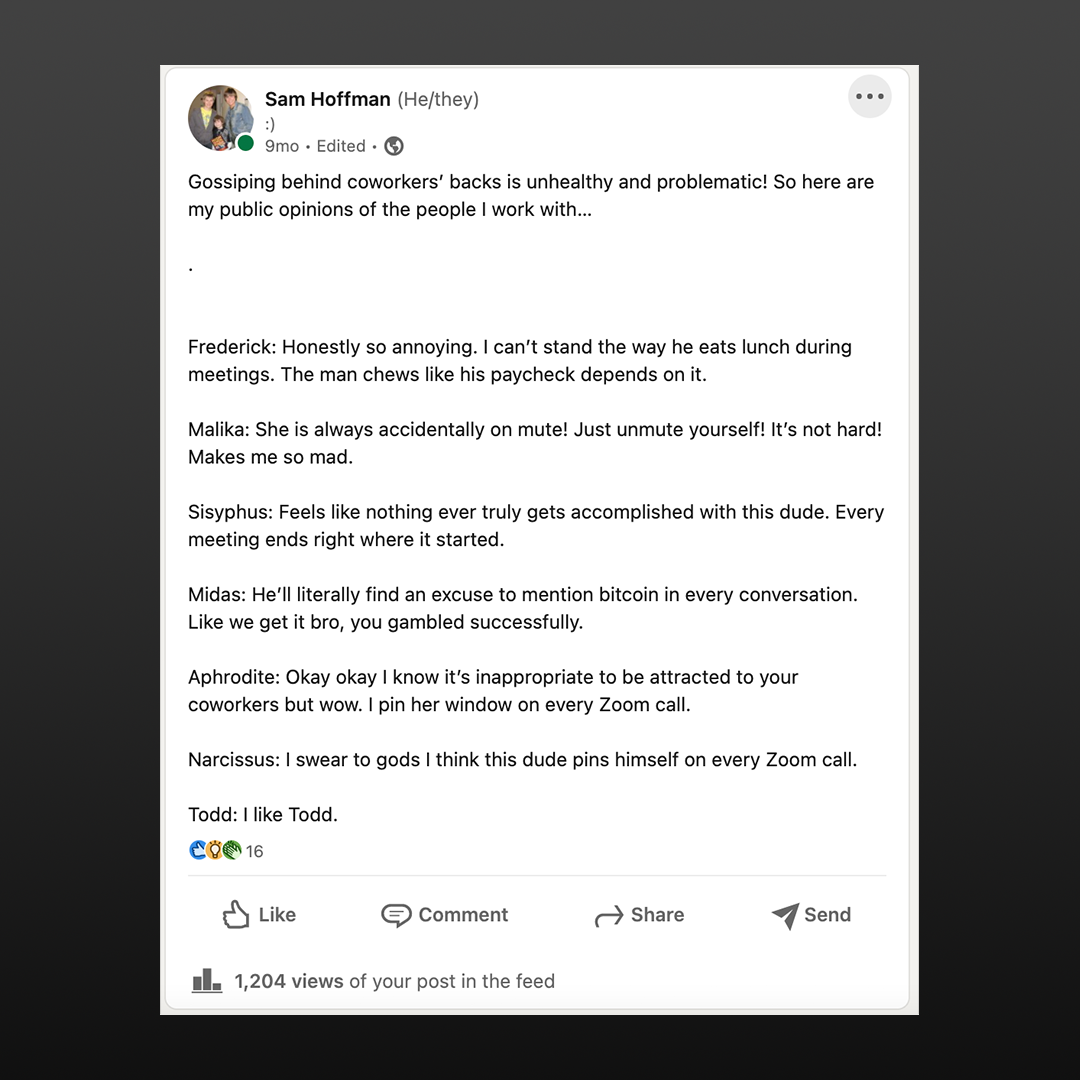Click the blue thumbs-up reaction emoji

tap(198, 851)
